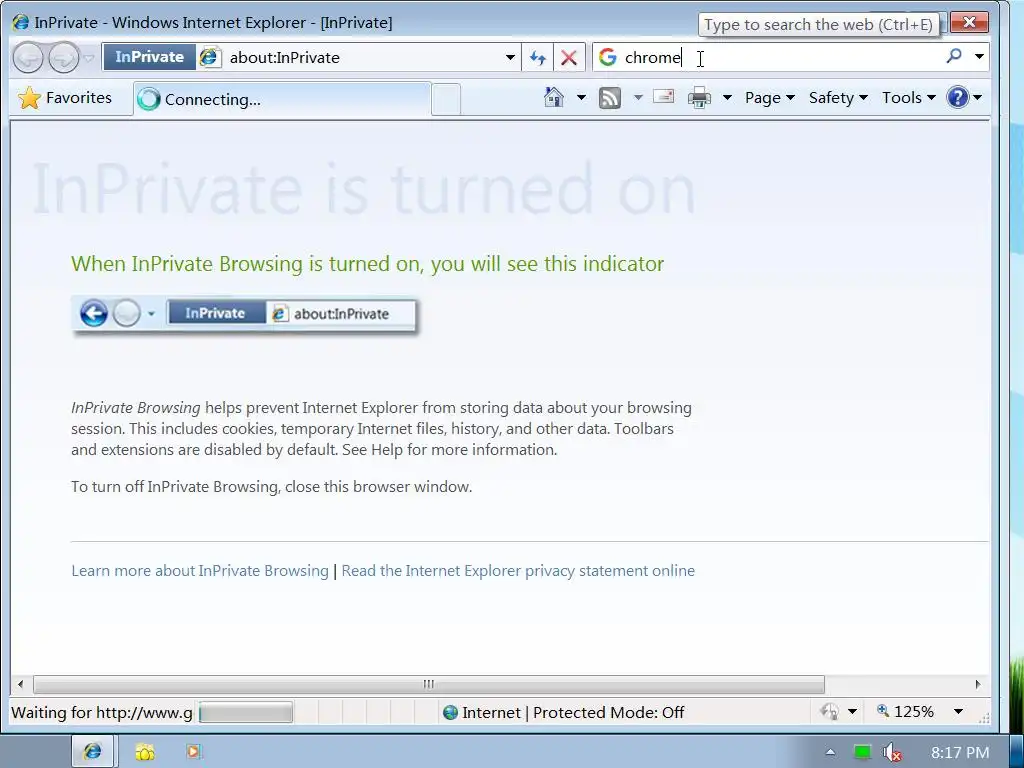Click the Internet Explorer taskbar button
Screen dimensions: 1024x768
click(x=92, y=751)
